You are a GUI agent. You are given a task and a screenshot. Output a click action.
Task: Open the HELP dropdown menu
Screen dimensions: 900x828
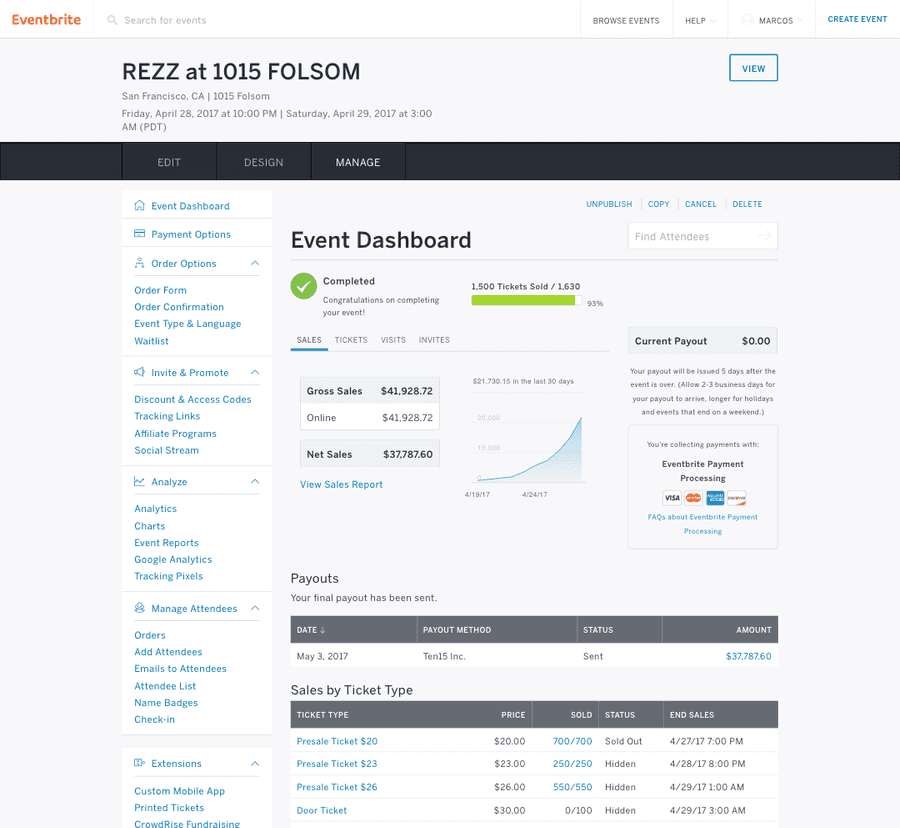click(700, 20)
